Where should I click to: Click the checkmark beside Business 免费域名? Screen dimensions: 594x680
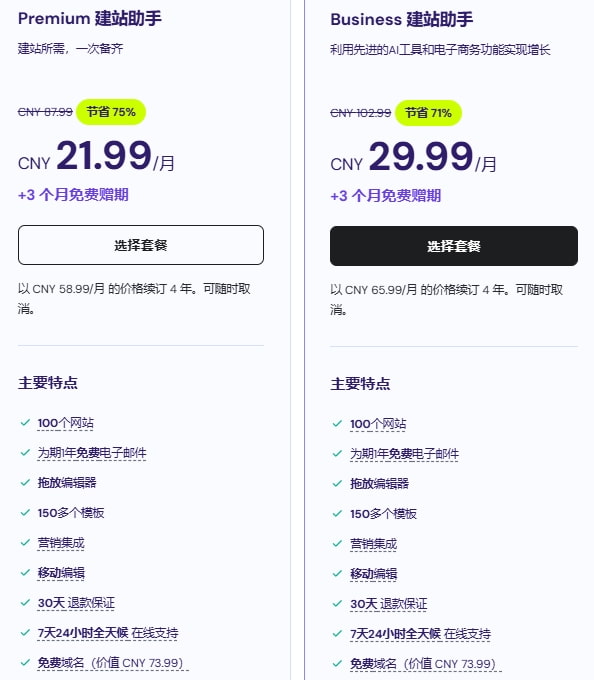[x=337, y=664]
